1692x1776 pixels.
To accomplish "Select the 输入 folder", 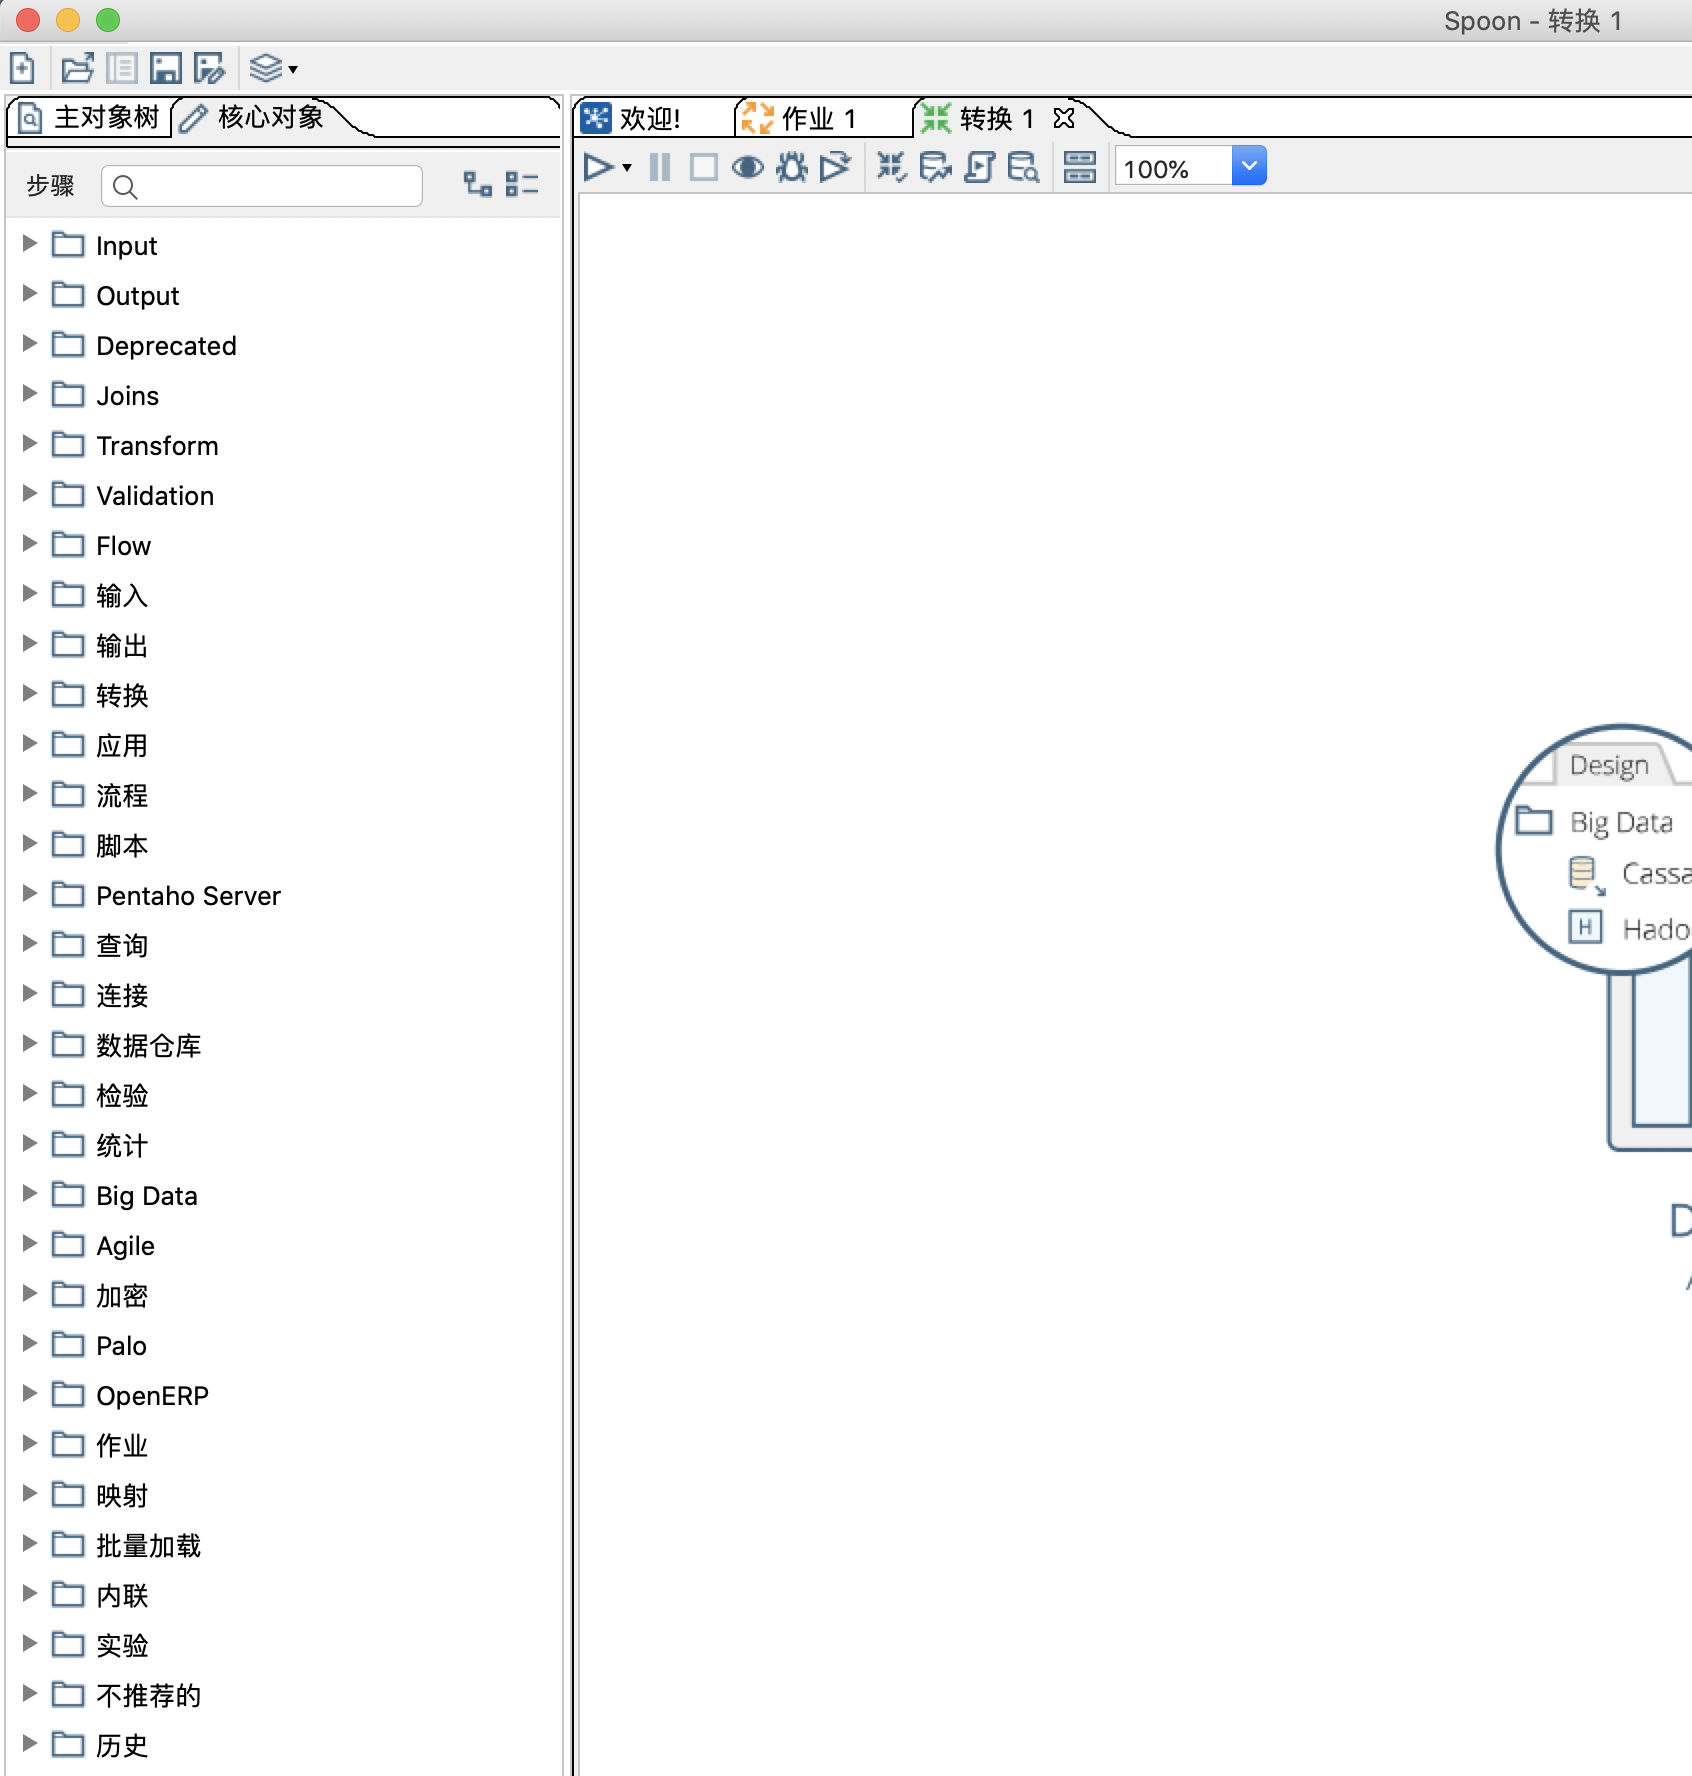I will 122,596.
